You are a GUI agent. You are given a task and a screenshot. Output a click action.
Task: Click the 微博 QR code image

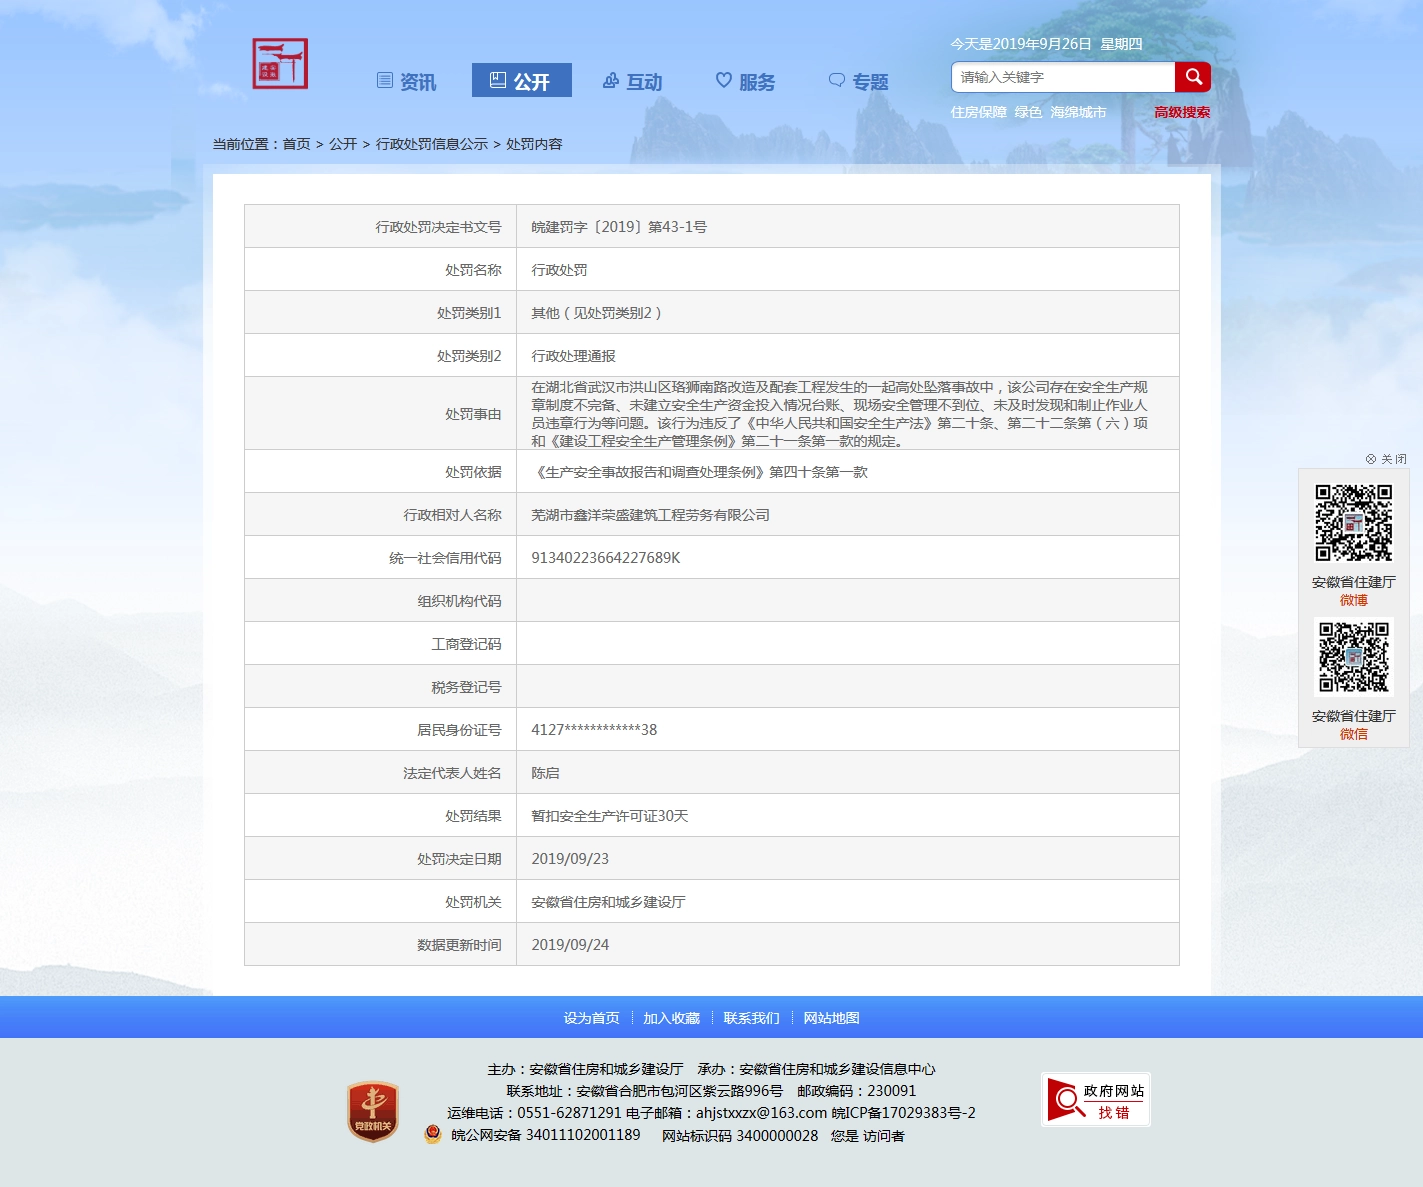1353,523
